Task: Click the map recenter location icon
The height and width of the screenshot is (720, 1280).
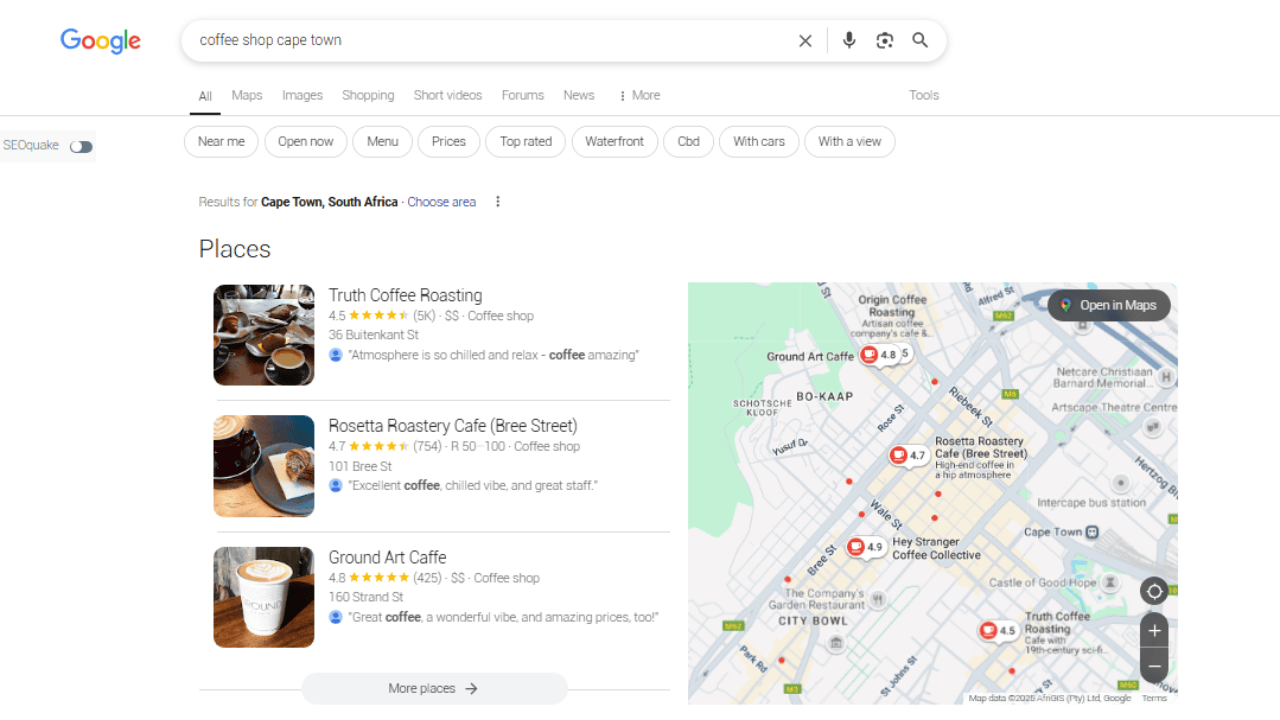Action: (1154, 591)
